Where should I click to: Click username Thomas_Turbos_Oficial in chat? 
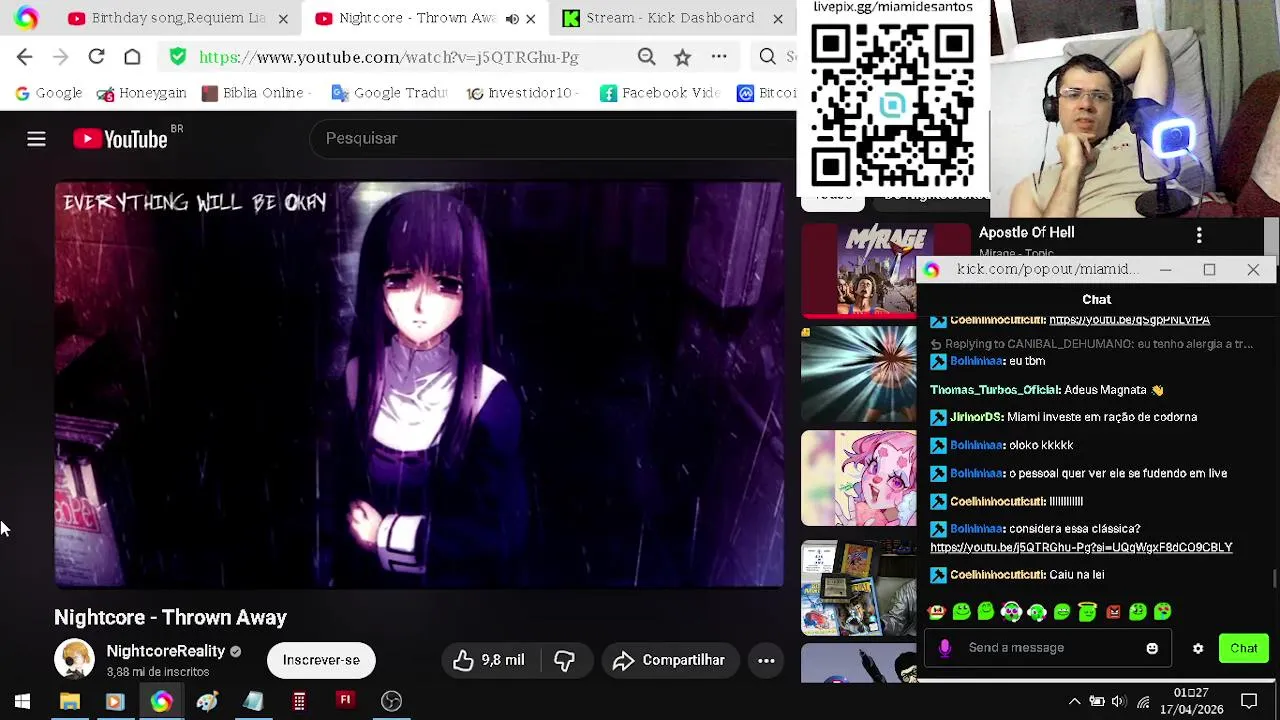tap(995, 390)
